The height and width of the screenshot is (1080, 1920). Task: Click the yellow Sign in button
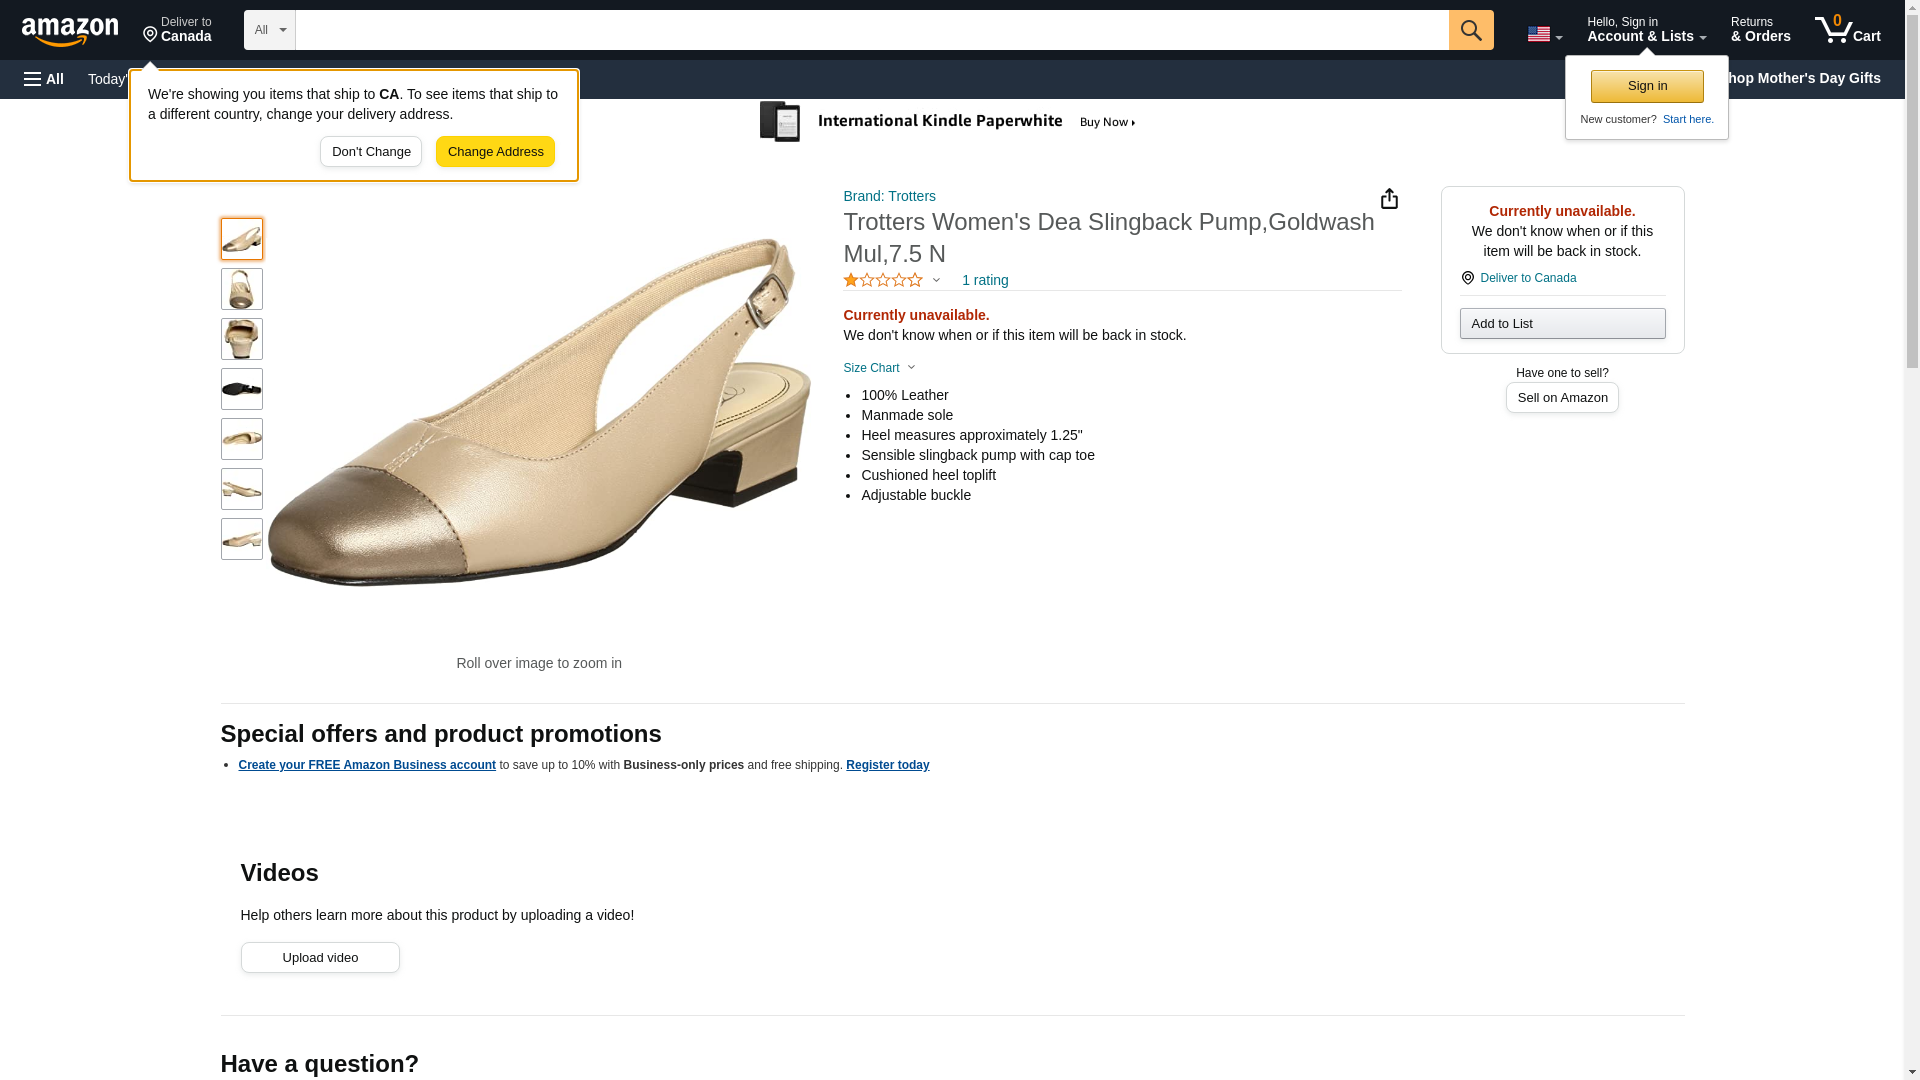click(x=1647, y=86)
